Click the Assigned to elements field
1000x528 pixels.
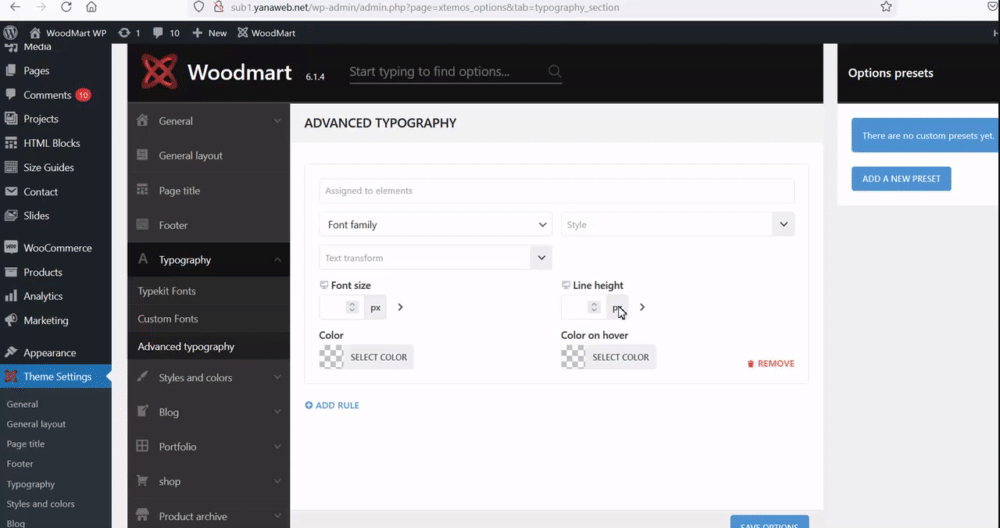pyautogui.click(x=557, y=191)
